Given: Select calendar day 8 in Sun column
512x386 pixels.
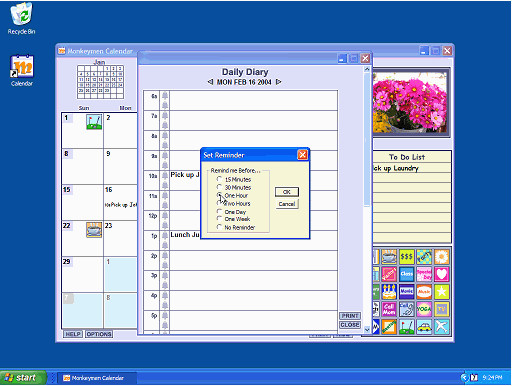Looking at the screenshot, I should pyautogui.click(x=82, y=166).
